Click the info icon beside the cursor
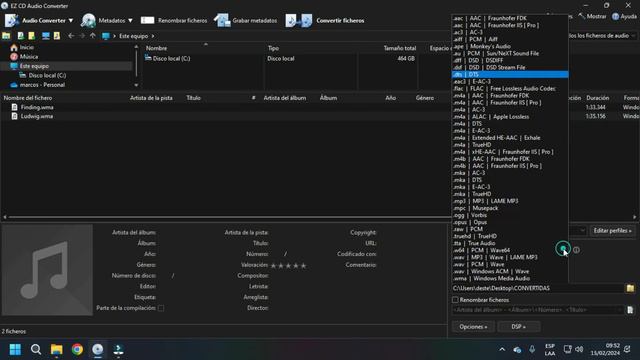640x360 pixels. 576,250
